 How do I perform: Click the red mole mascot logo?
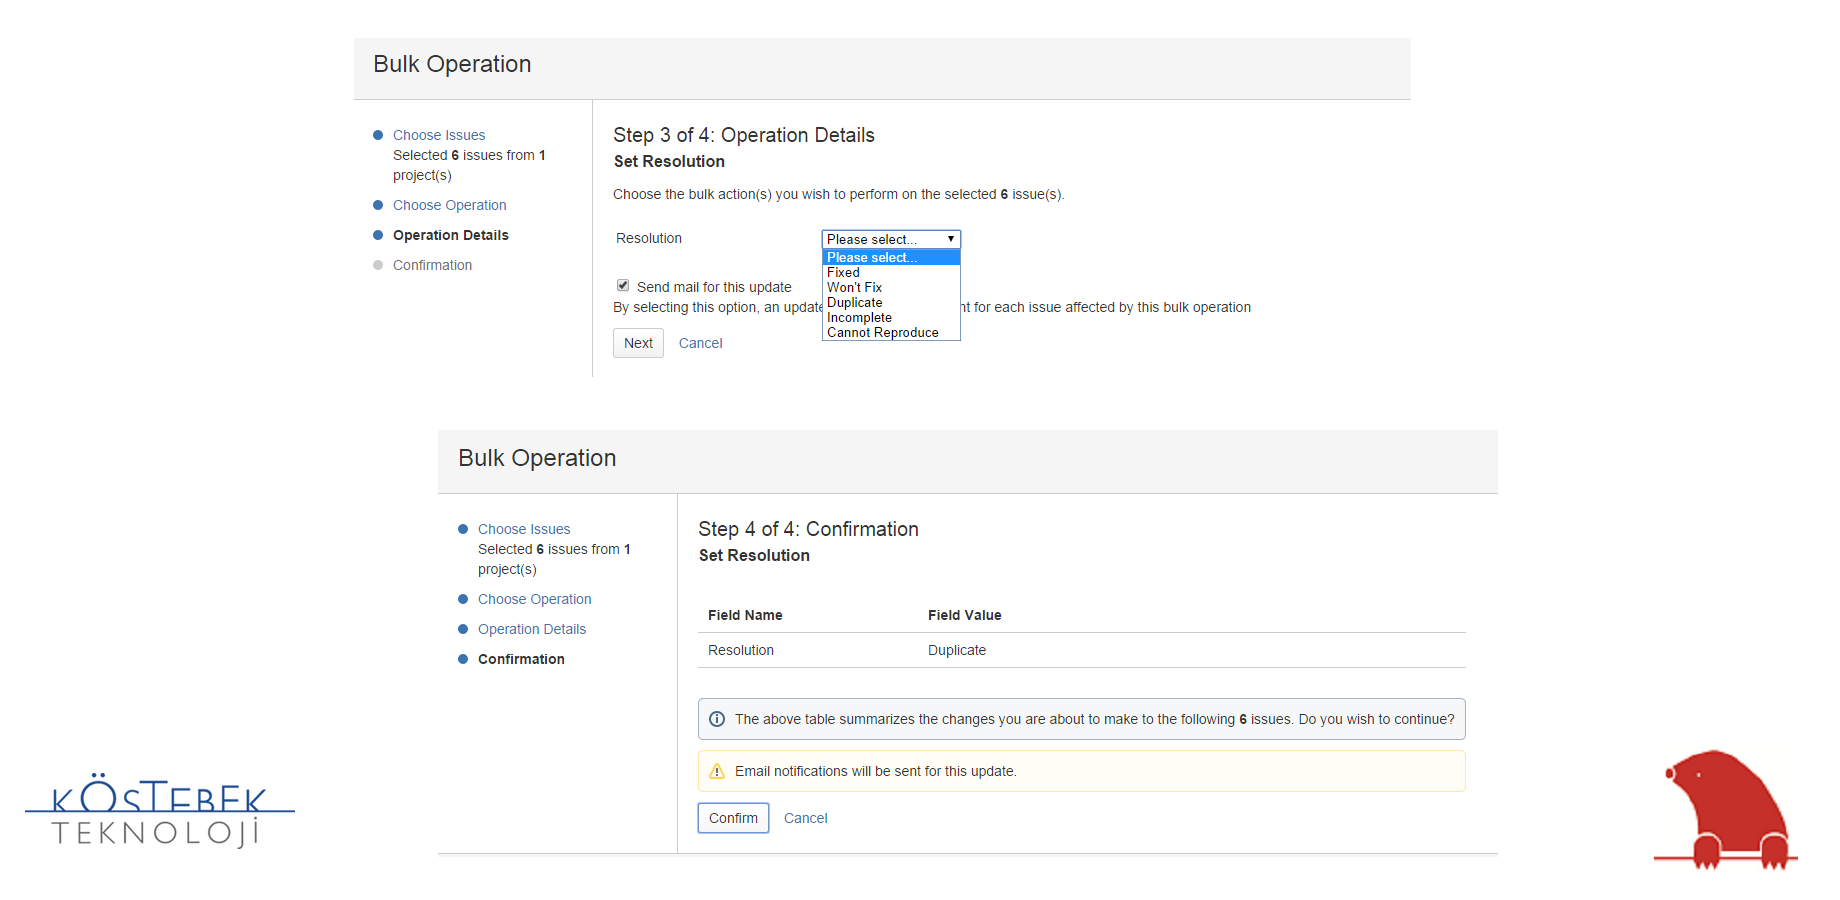pyautogui.click(x=1726, y=810)
